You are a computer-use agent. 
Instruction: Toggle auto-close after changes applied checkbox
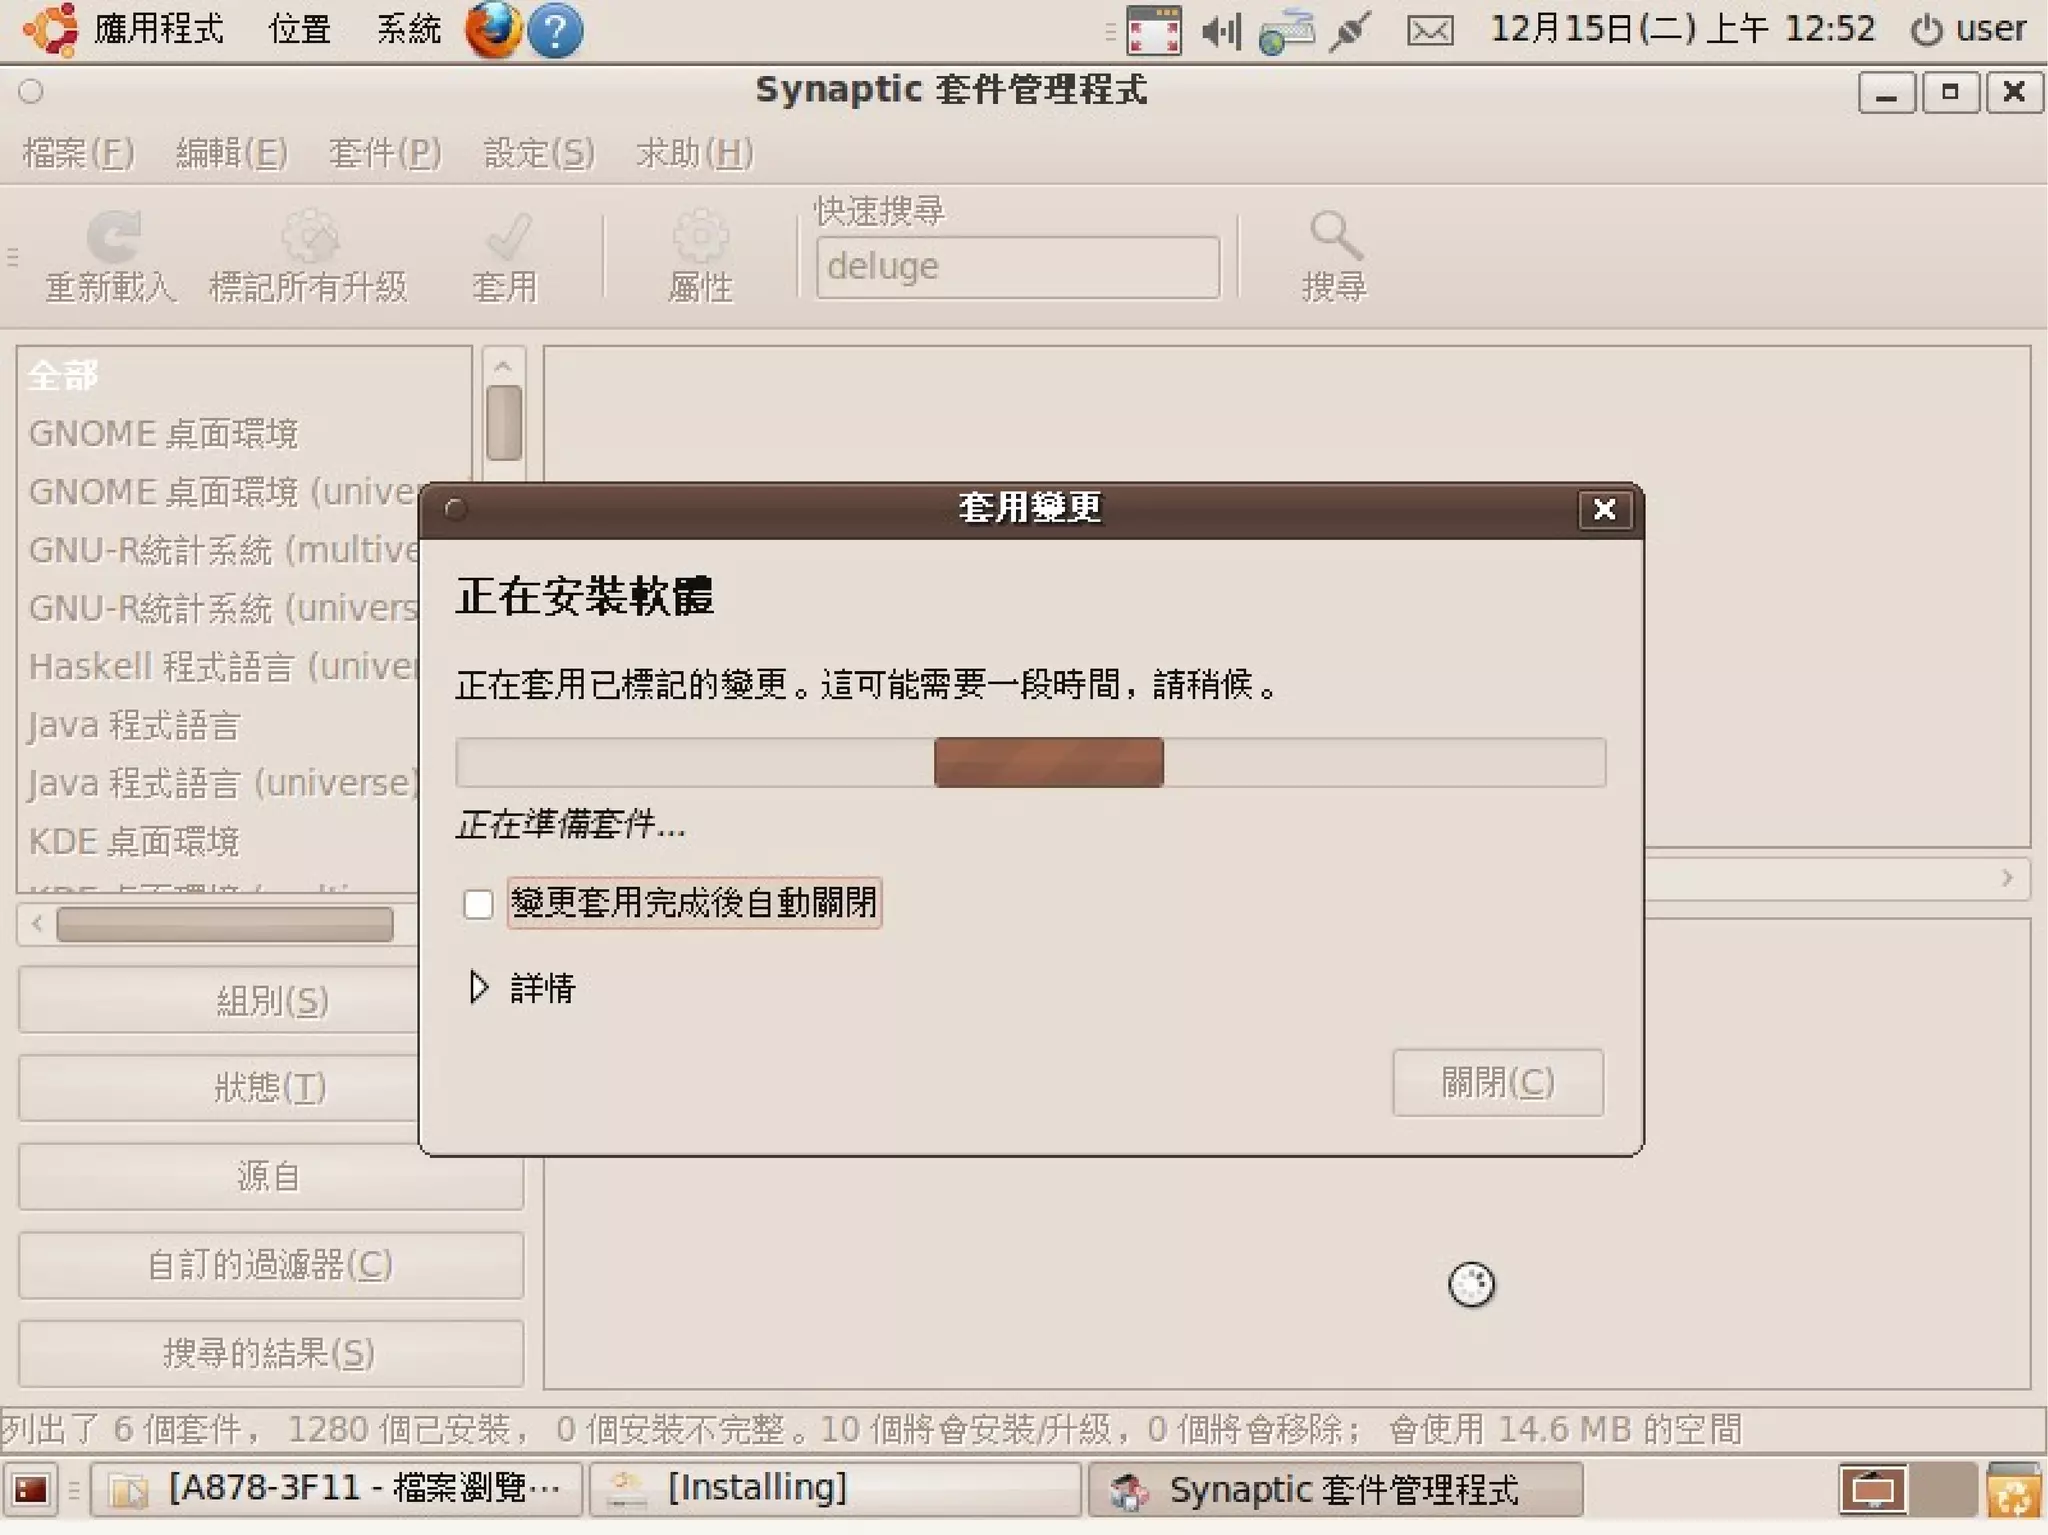click(478, 904)
